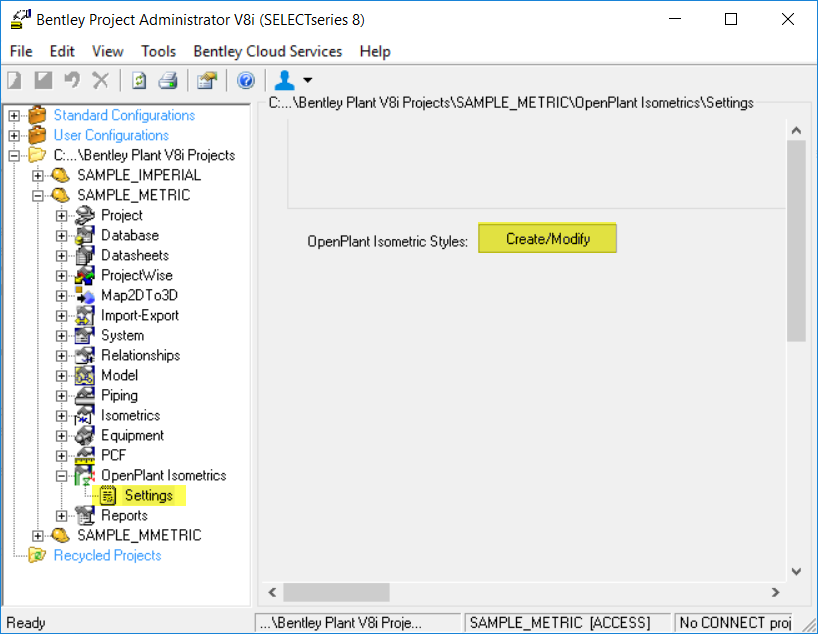Click the Properties toolbar icon
The height and width of the screenshot is (634, 818).
click(207, 80)
